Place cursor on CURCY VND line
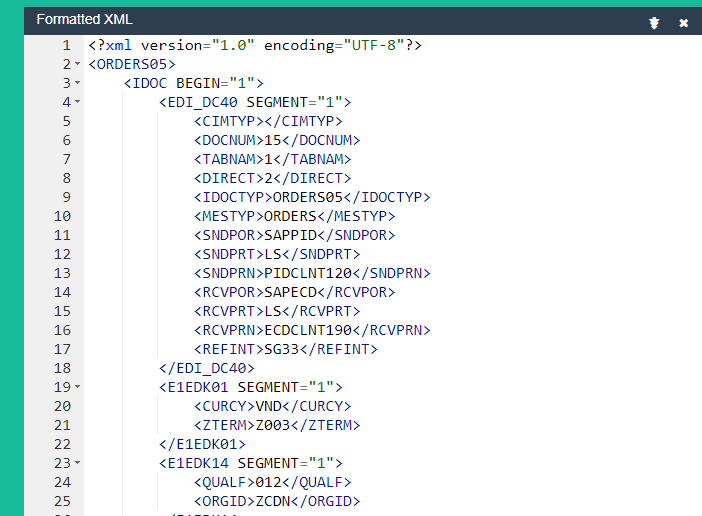Image resolution: width=702 pixels, height=516 pixels. point(272,407)
